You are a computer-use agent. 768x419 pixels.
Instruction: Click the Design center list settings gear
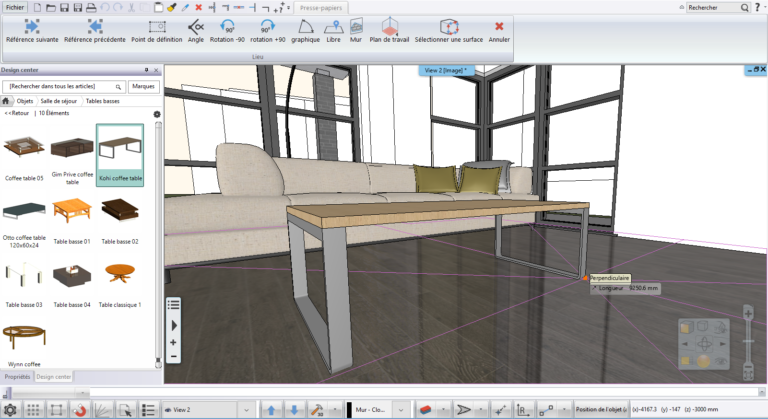click(157, 114)
